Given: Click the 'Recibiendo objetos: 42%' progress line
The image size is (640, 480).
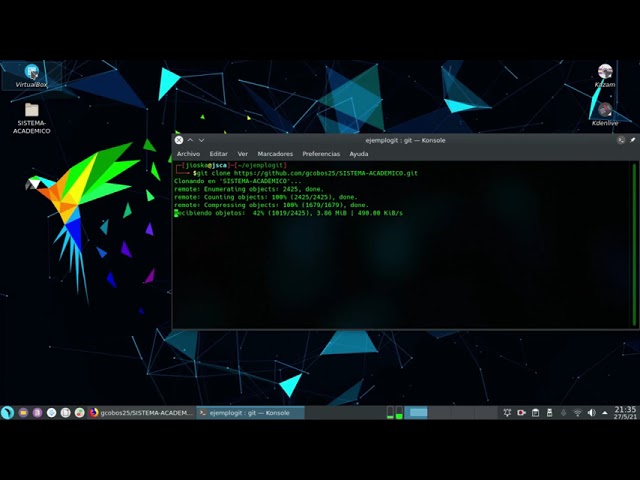Looking at the screenshot, I should coord(288,213).
